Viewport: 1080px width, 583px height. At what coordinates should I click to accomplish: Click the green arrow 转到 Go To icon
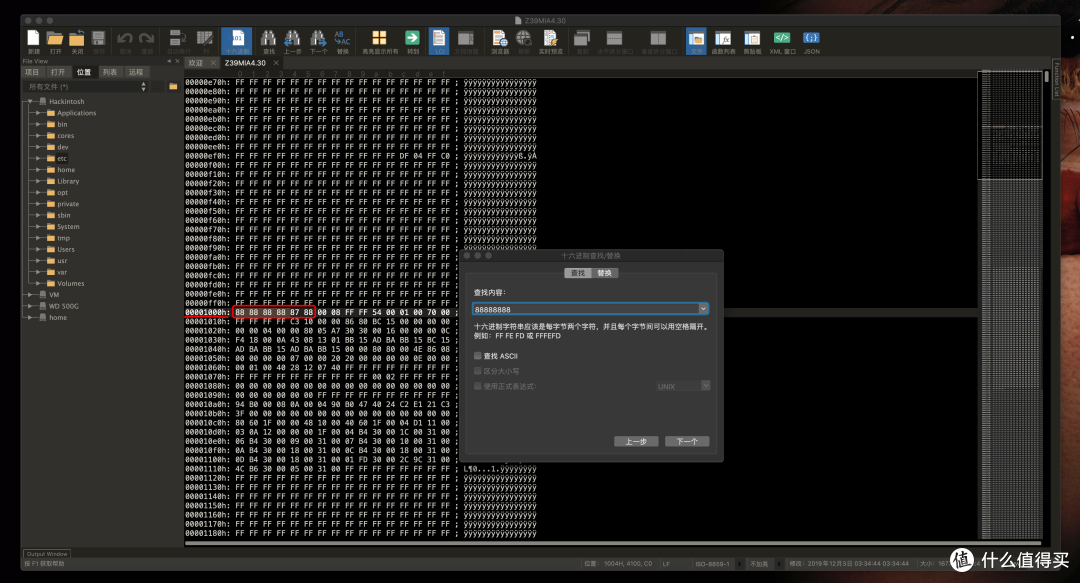[x=413, y=40]
